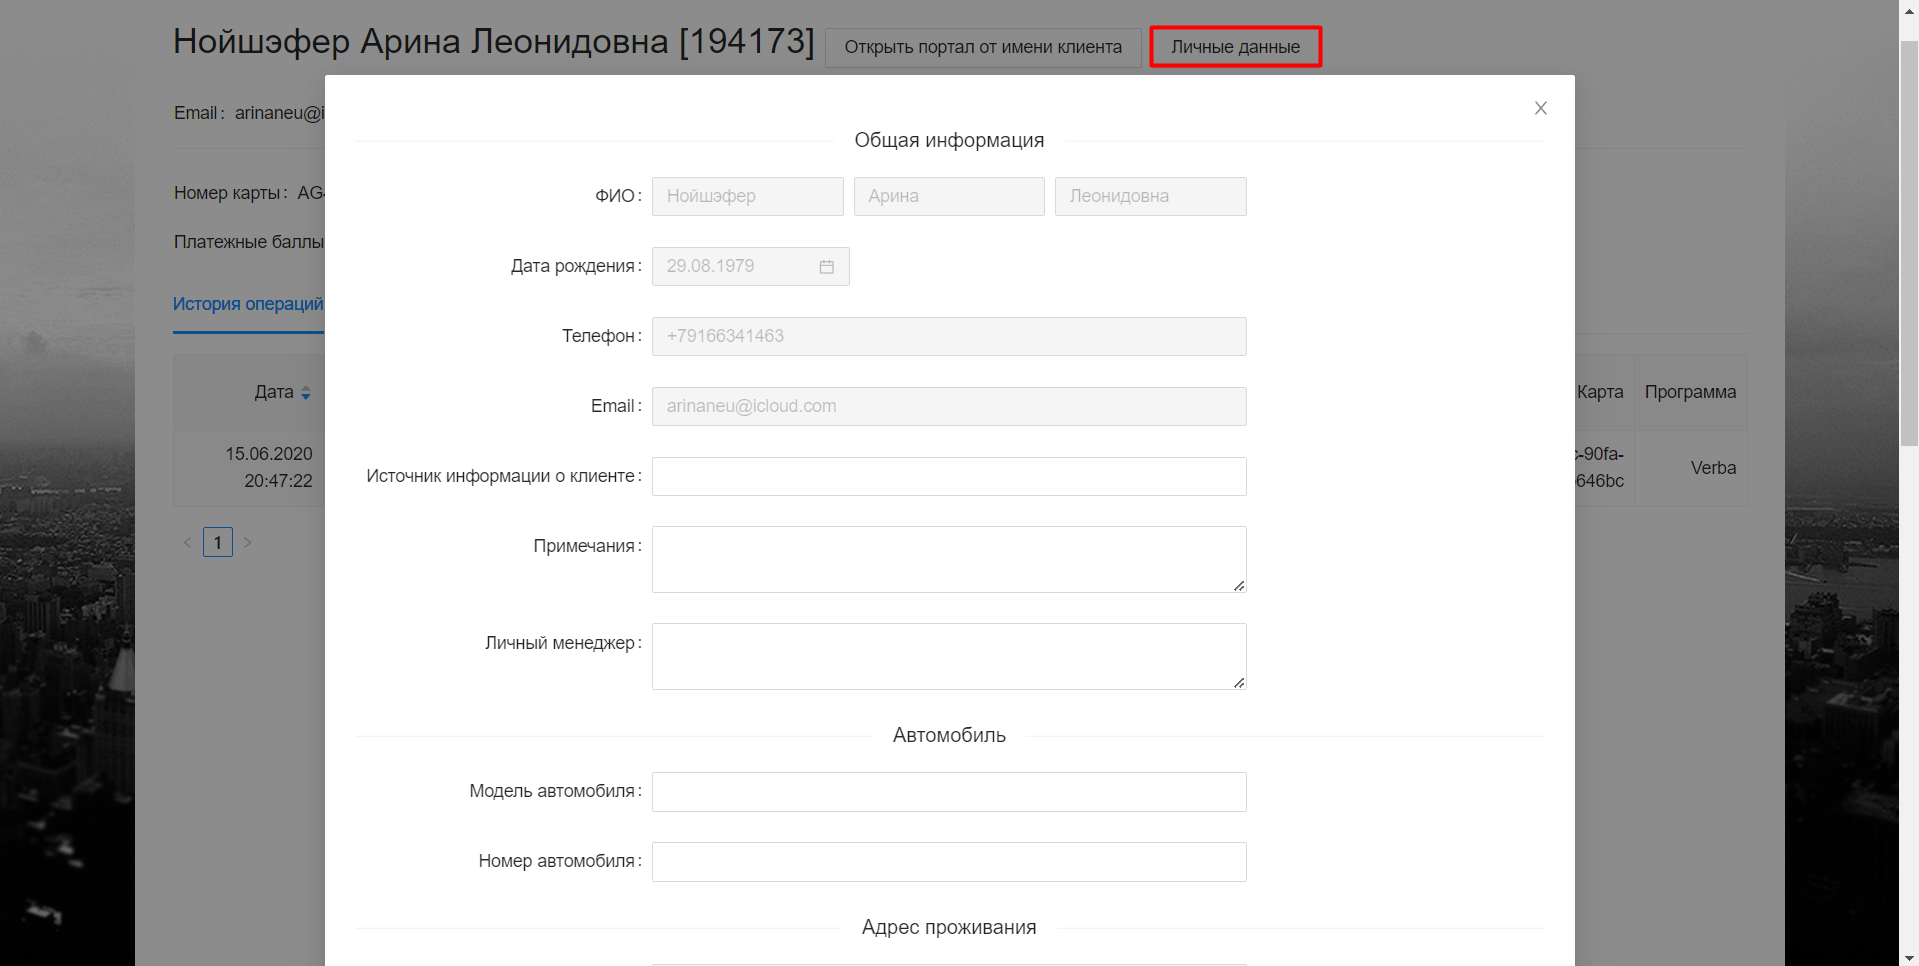Focus the Телефон input field
The width and height of the screenshot is (1919, 966).
948,336
